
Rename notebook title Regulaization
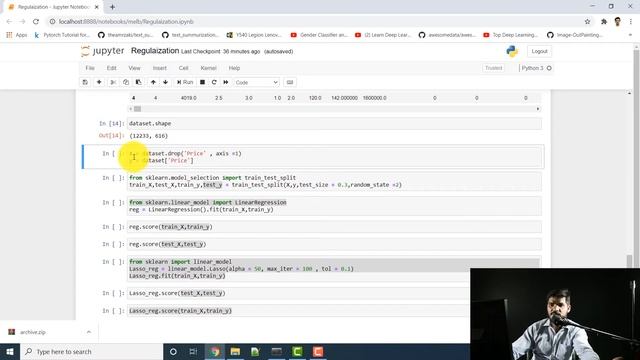pyautogui.click(x=155, y=51)
